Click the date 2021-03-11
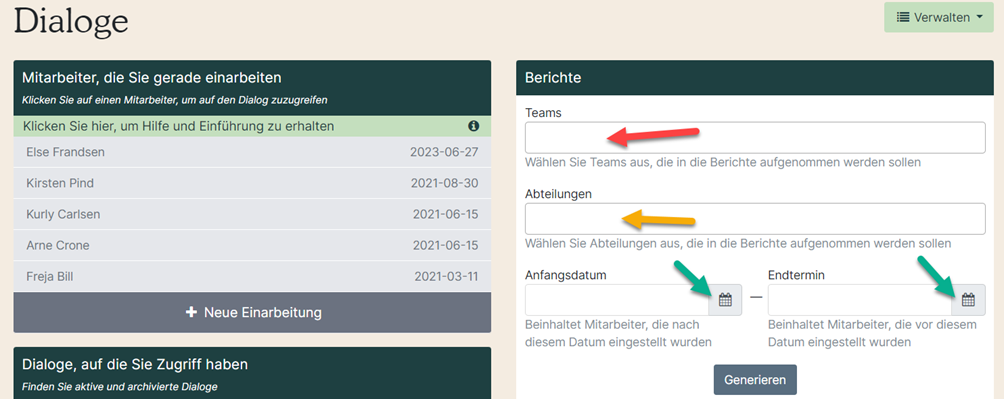The image size is (1004, 399). [446, 277]
